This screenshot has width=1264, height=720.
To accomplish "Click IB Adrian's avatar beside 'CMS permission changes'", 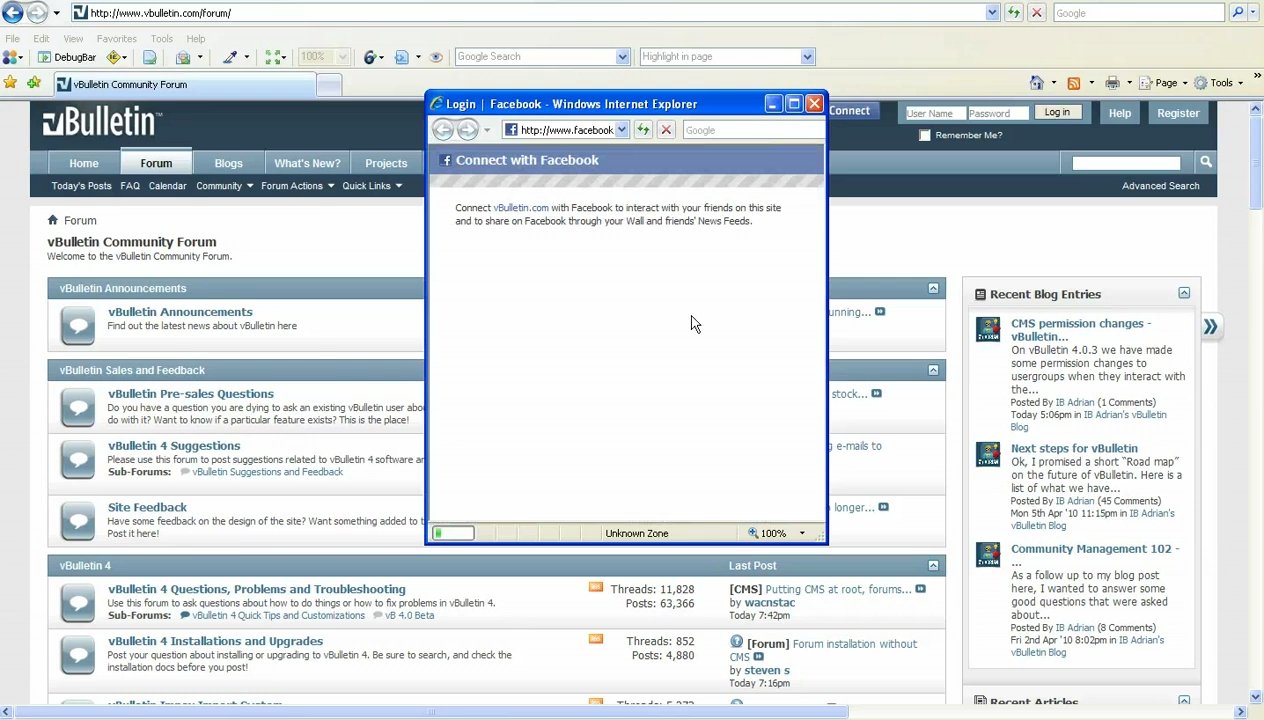I will [x=988, y=329].
